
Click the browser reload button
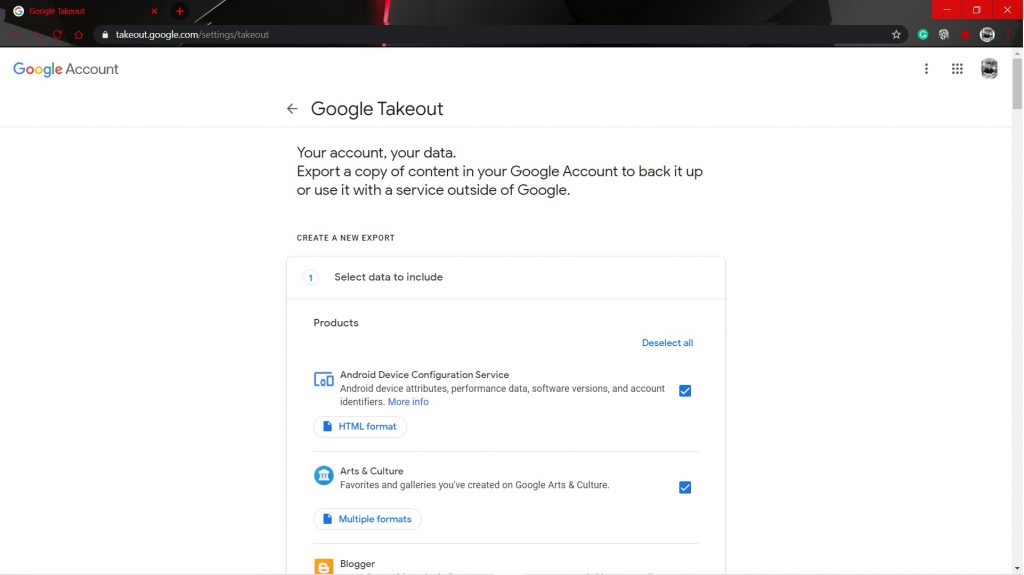pos(57,35)
